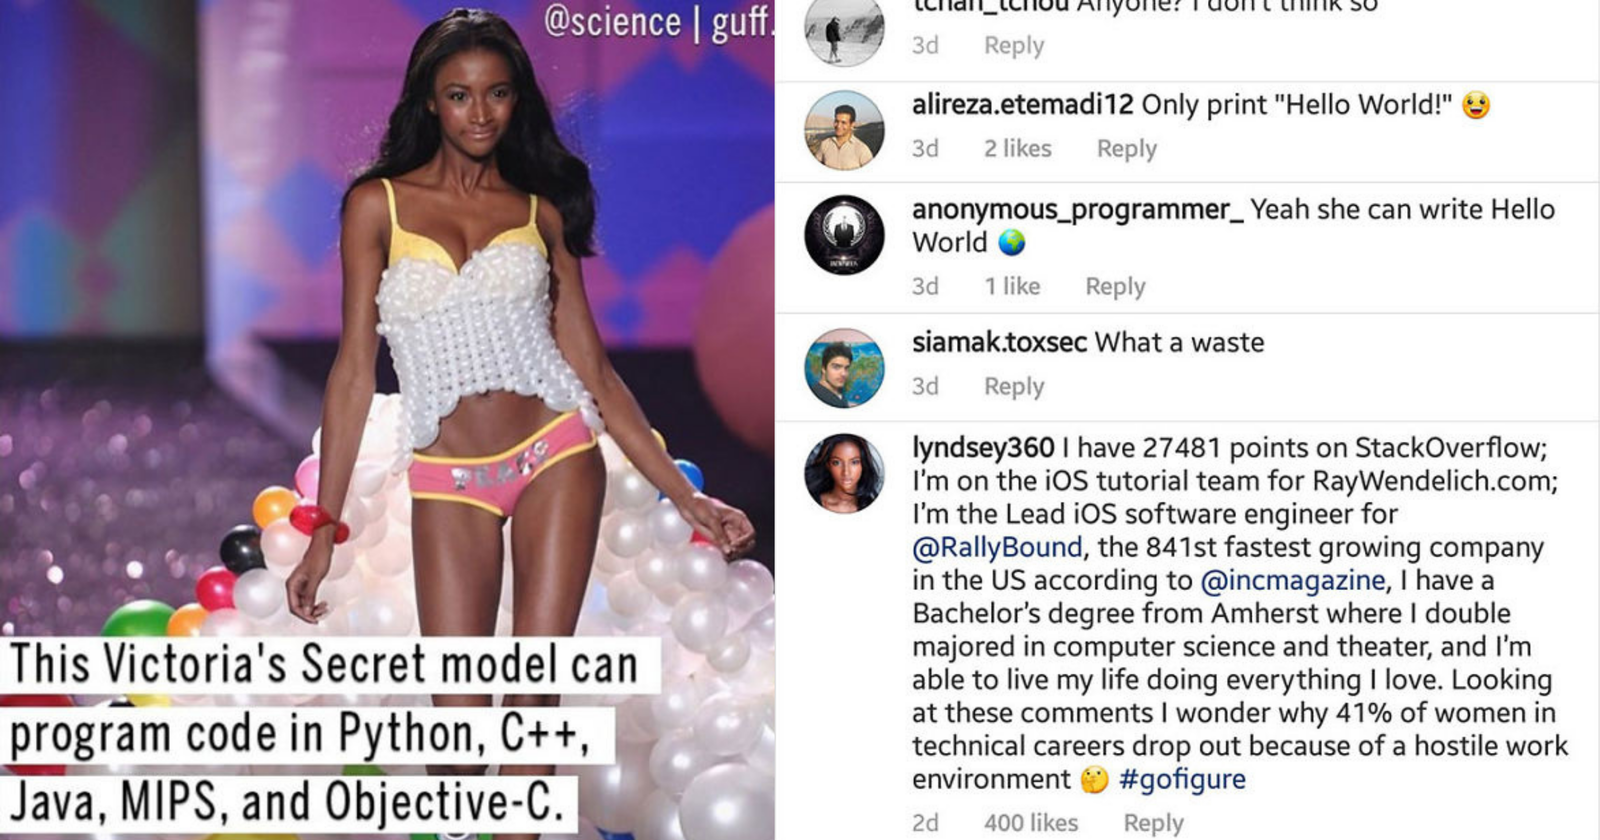Open alireza.etemadi12's profile avatar
This screenshot has width=1600, height=840.
coord(844,130)
